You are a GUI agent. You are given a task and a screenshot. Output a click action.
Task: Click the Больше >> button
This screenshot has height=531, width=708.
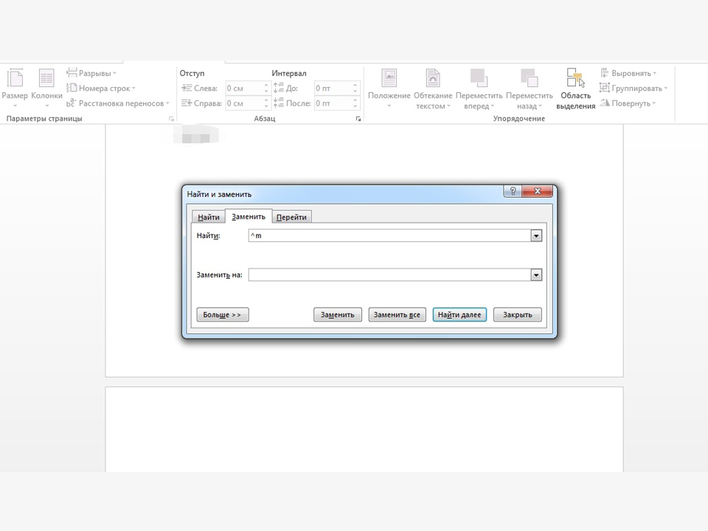(x=223, y=315)
